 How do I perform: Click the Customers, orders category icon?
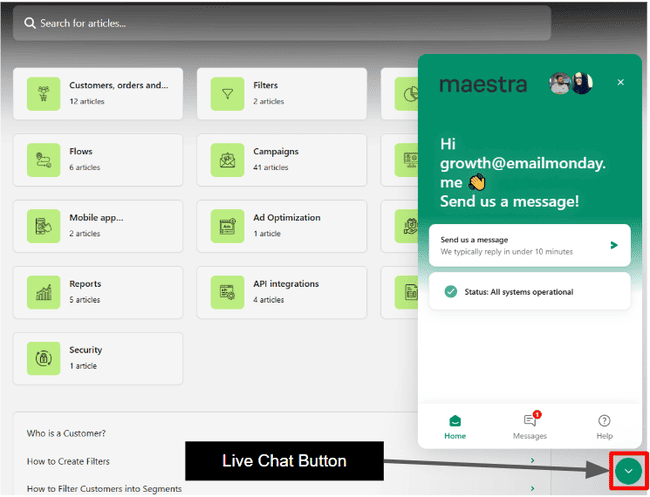tap(44, 94)
